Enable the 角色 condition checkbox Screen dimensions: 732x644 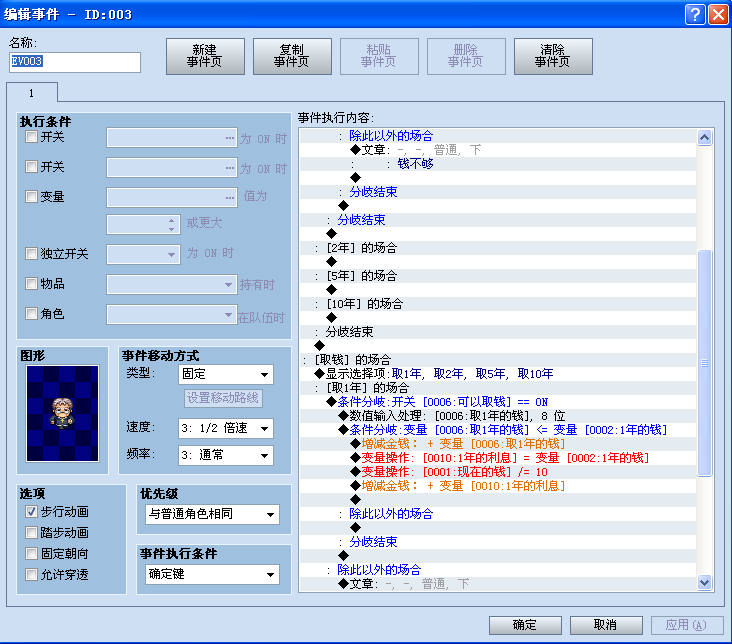[31, 313]
